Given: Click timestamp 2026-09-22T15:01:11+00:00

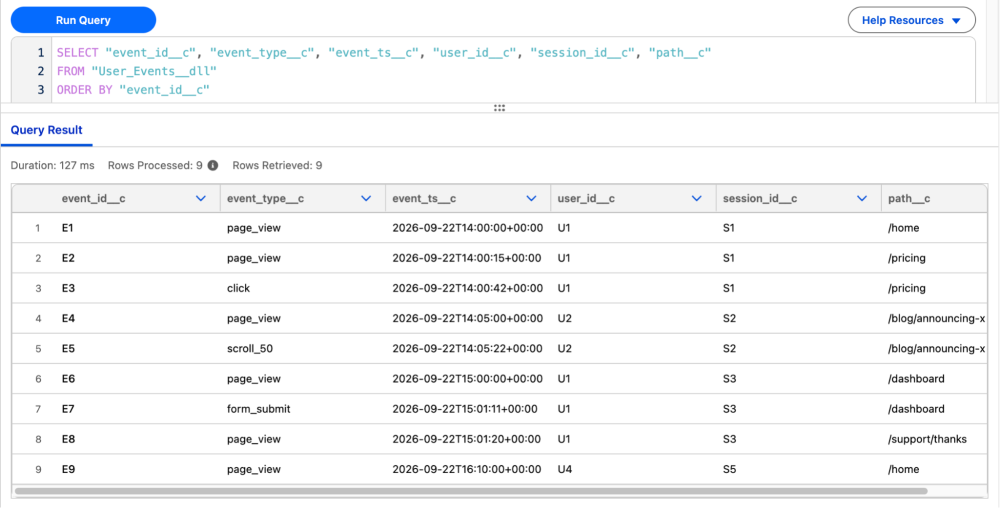Looking at the screenshot, I should point(465,409).
